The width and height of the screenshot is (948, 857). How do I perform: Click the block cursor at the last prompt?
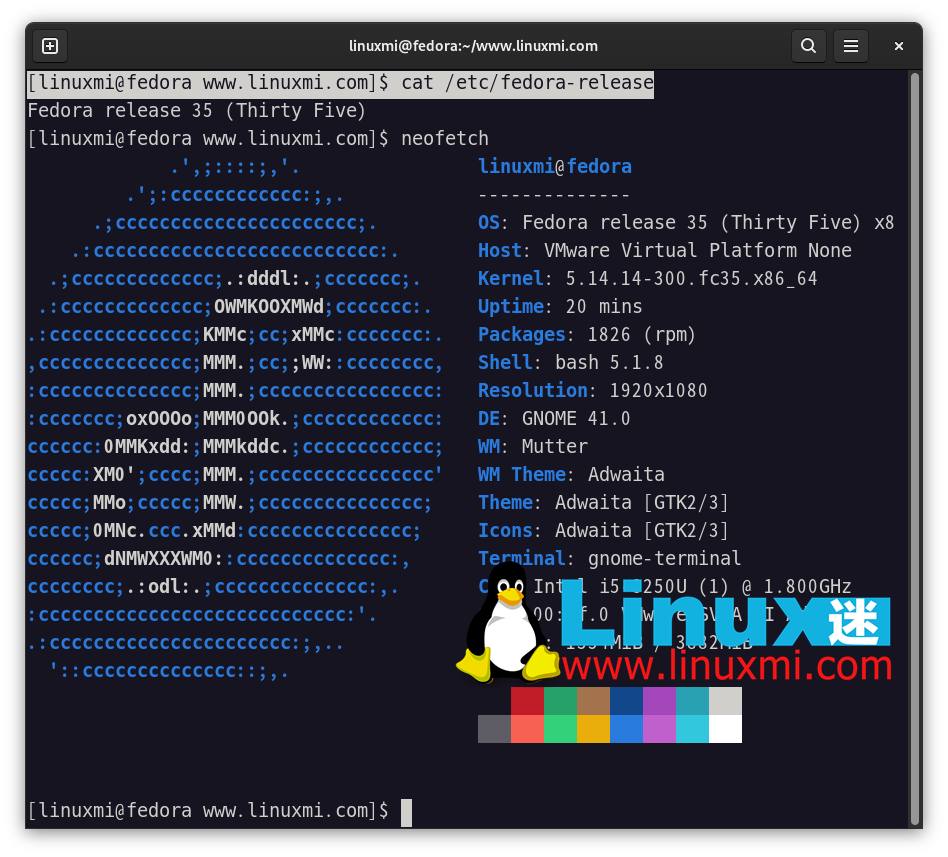406,812
